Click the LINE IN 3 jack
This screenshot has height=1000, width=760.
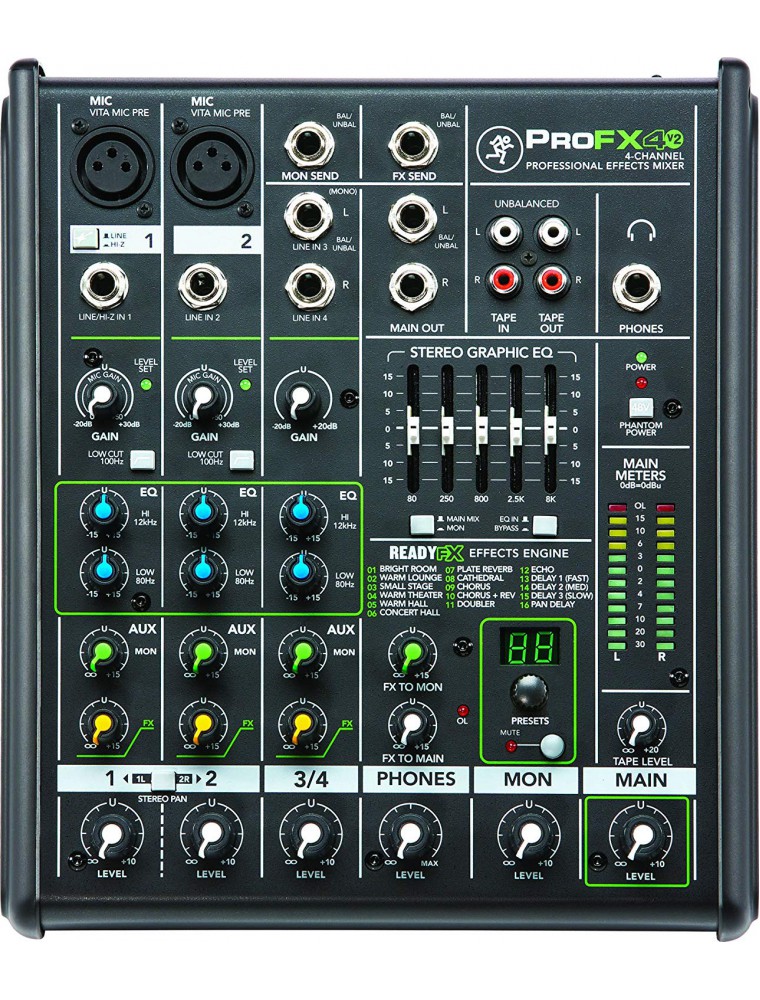pos(309,216)
